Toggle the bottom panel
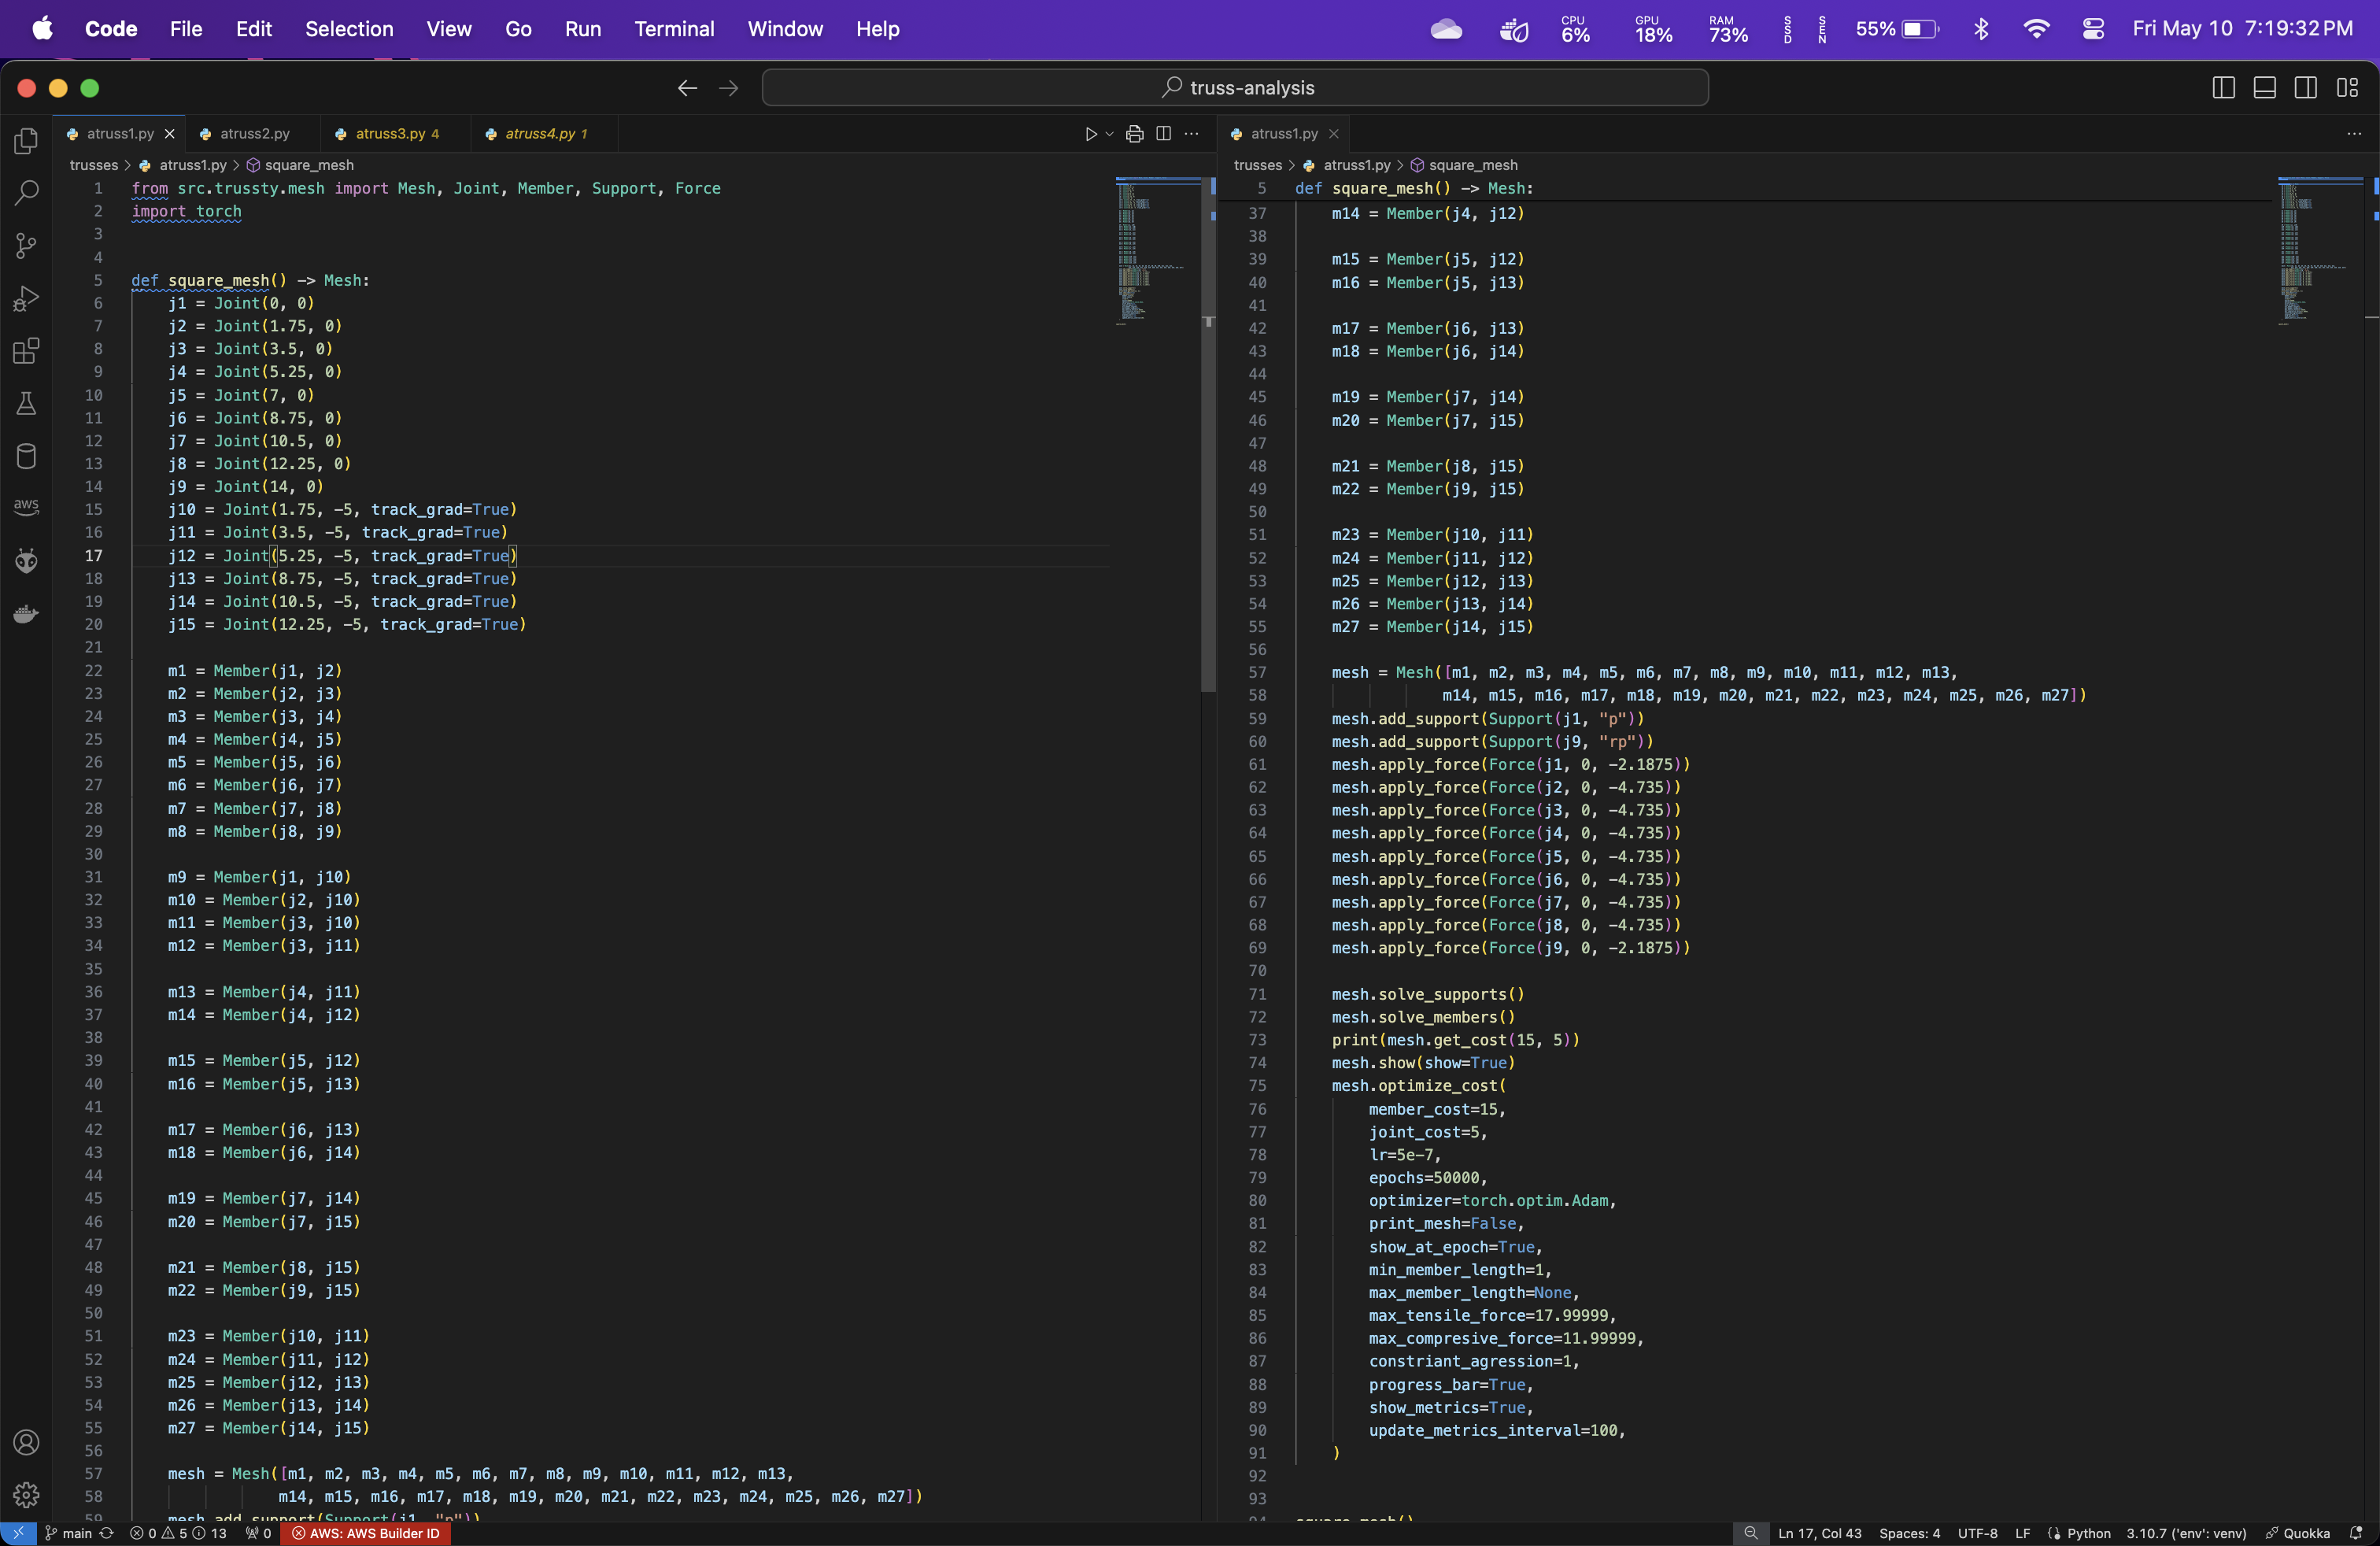 point(2265,88)
